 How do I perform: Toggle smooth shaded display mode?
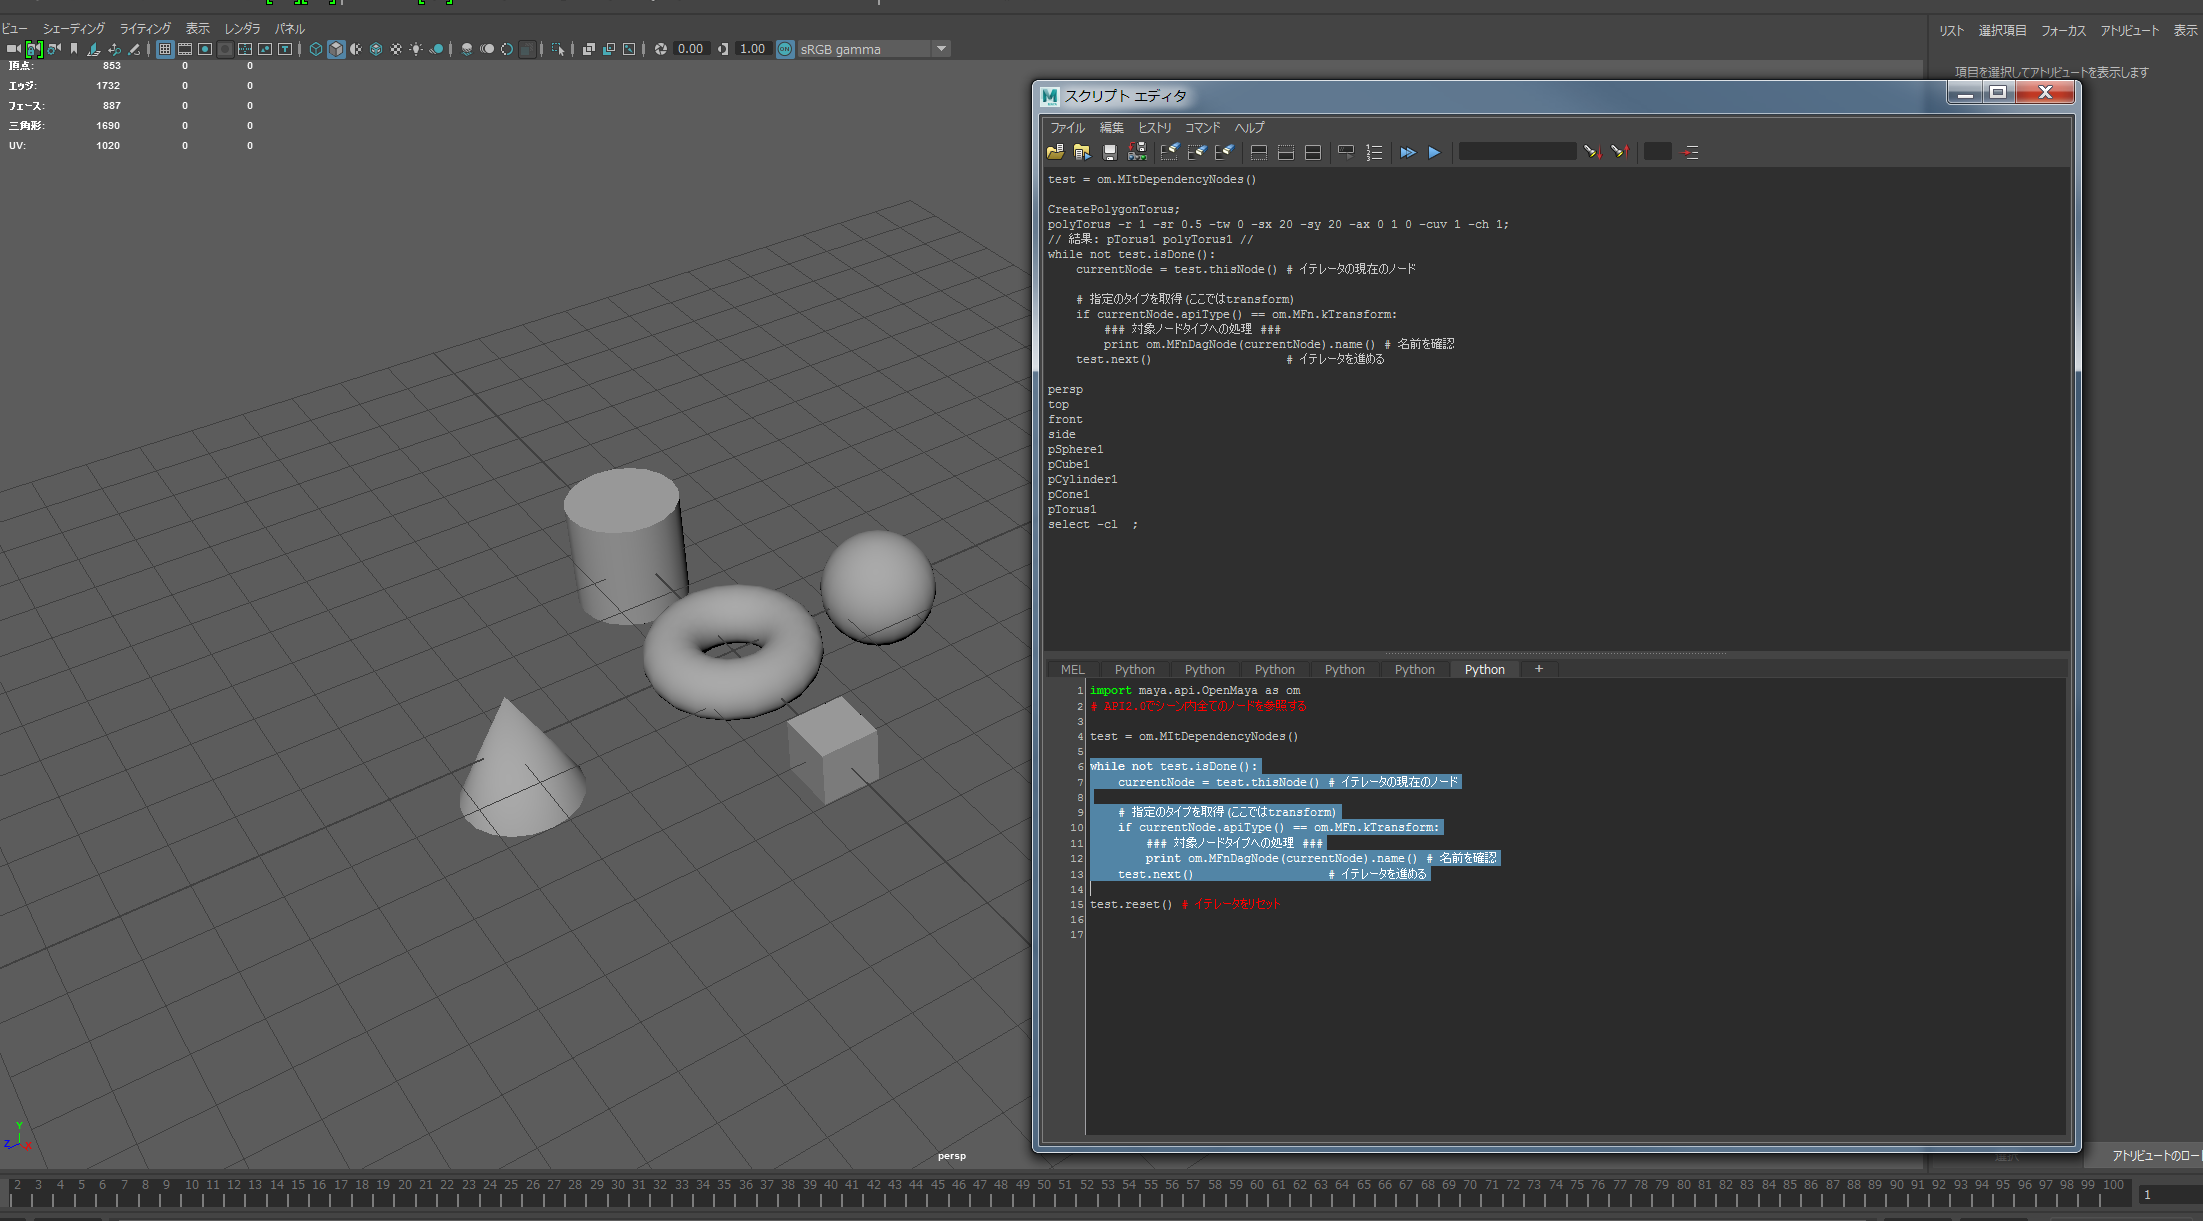coord(335,49)
